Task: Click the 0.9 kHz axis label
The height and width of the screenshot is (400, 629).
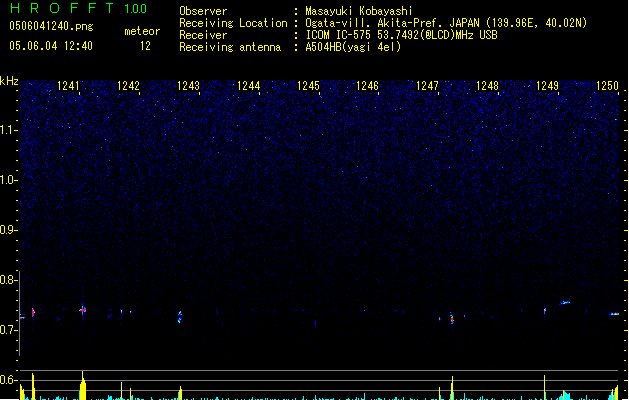Action: pyautogui.click(x=8, y=230)
